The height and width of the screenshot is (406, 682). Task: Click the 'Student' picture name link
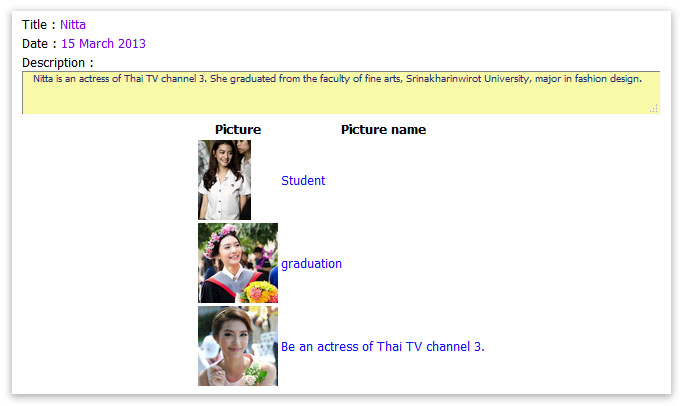[303, 181]
